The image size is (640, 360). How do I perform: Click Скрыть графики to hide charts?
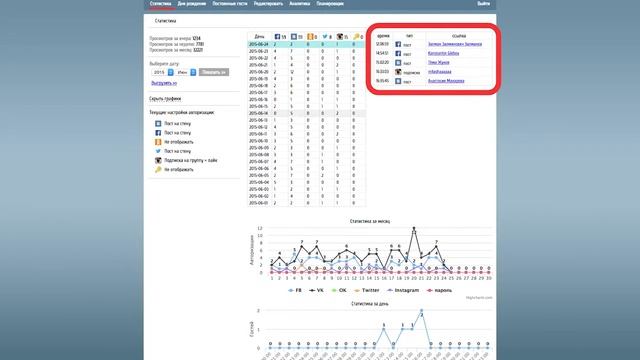(x=165, y=99)
